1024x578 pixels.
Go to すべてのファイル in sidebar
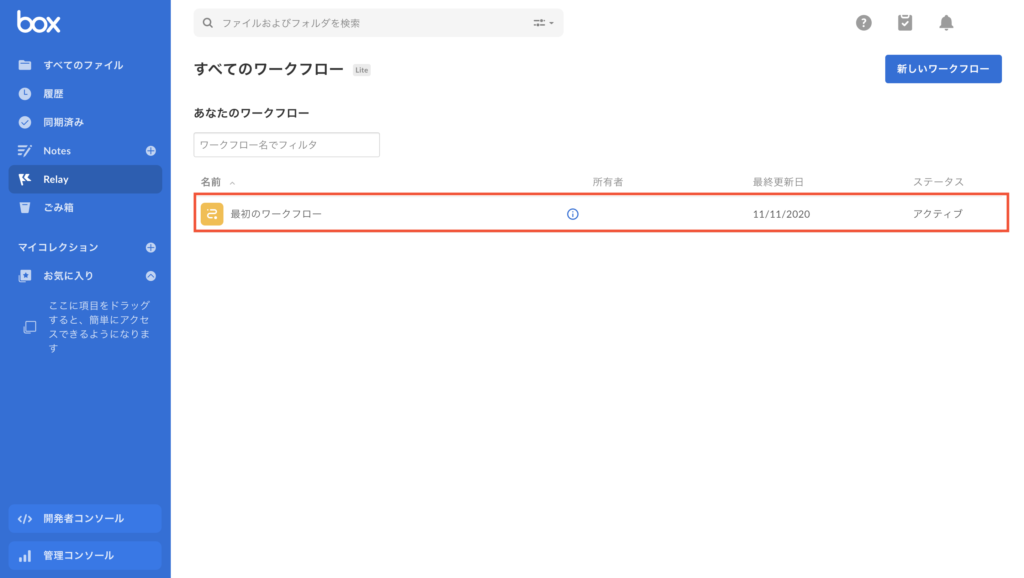[x=85, y=65]
